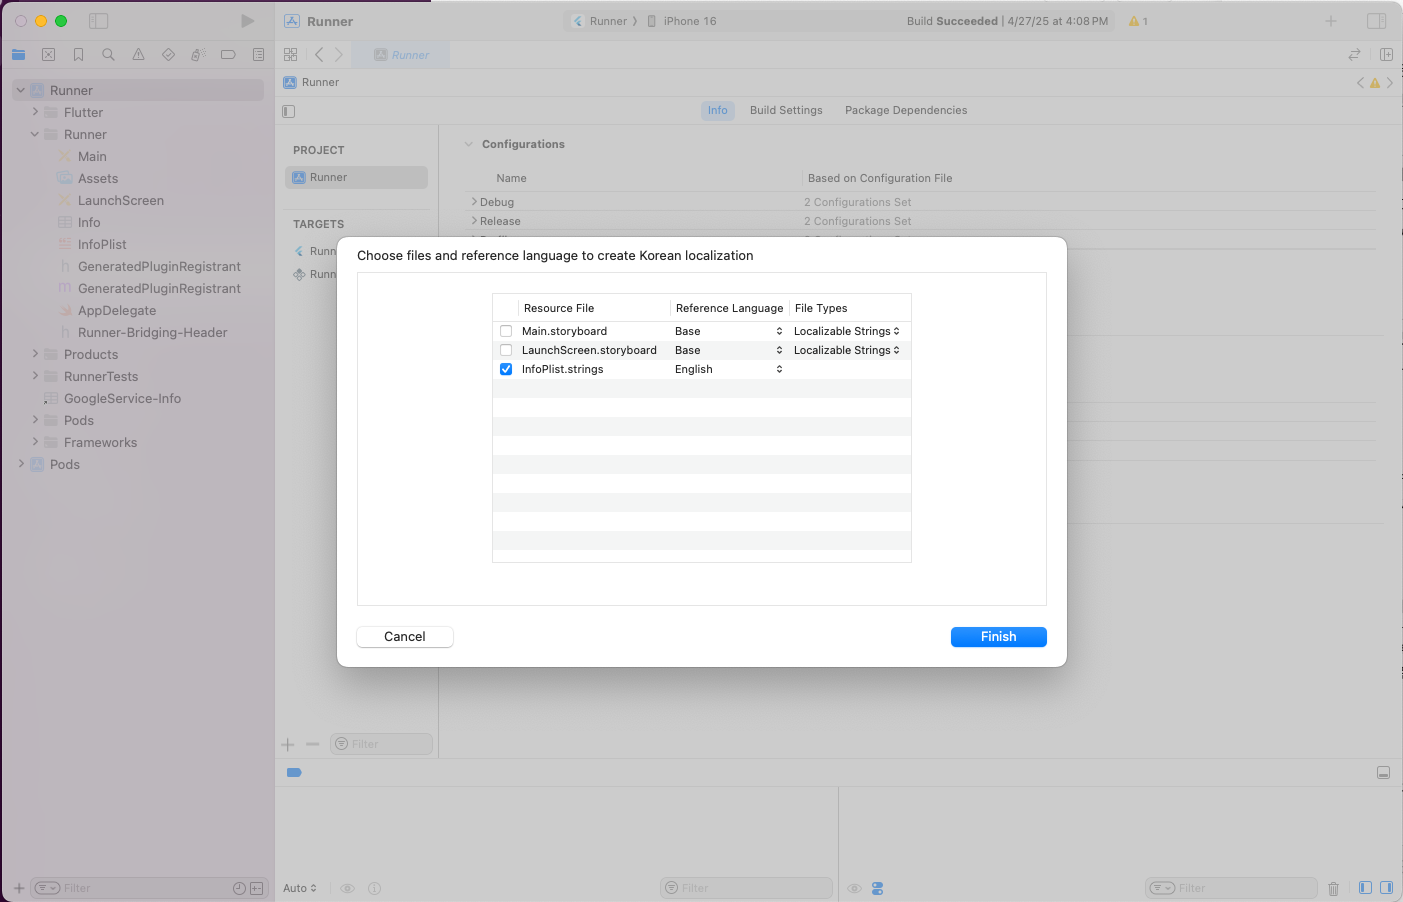Open the Bookmark navigator
Viewport: 1403px width, 902px height.
[78, 55]
